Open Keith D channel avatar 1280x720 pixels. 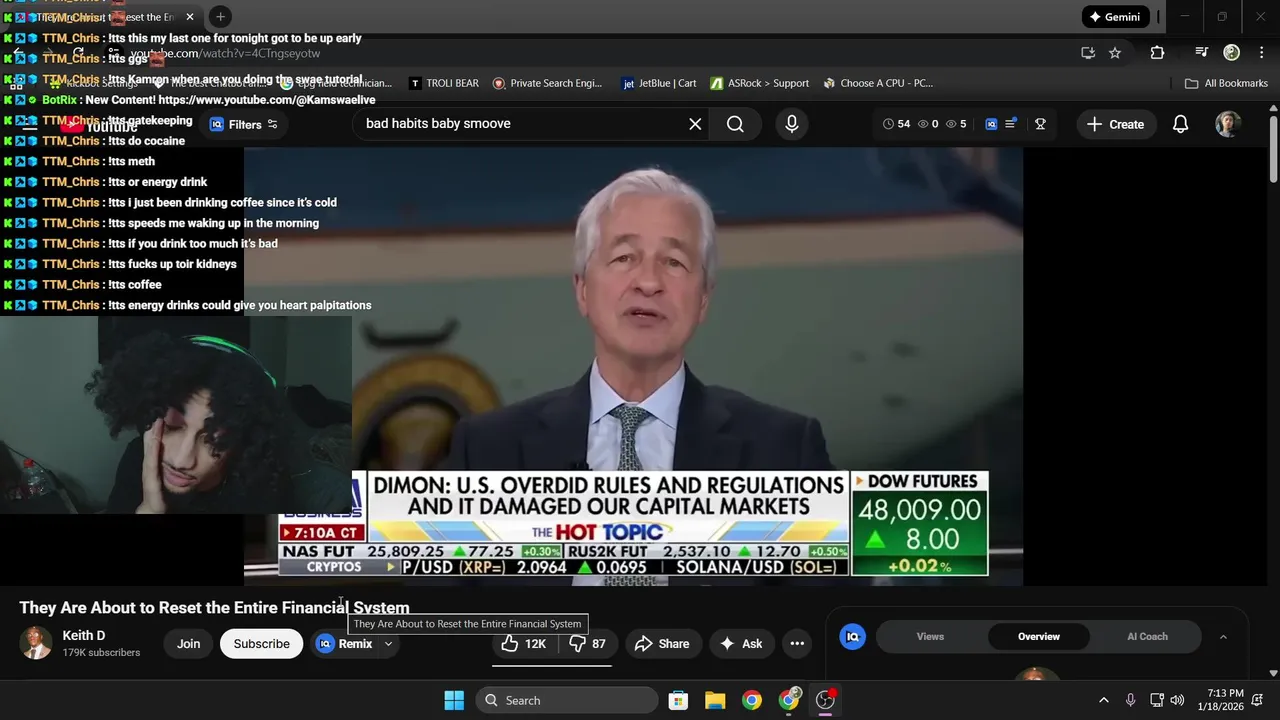(36, 643)
